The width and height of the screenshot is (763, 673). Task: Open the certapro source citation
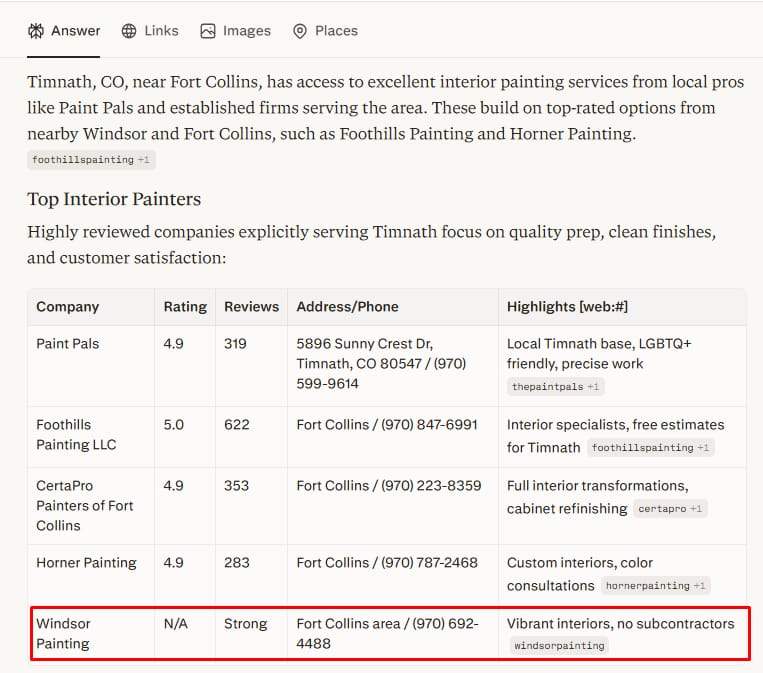pos(670,509)
